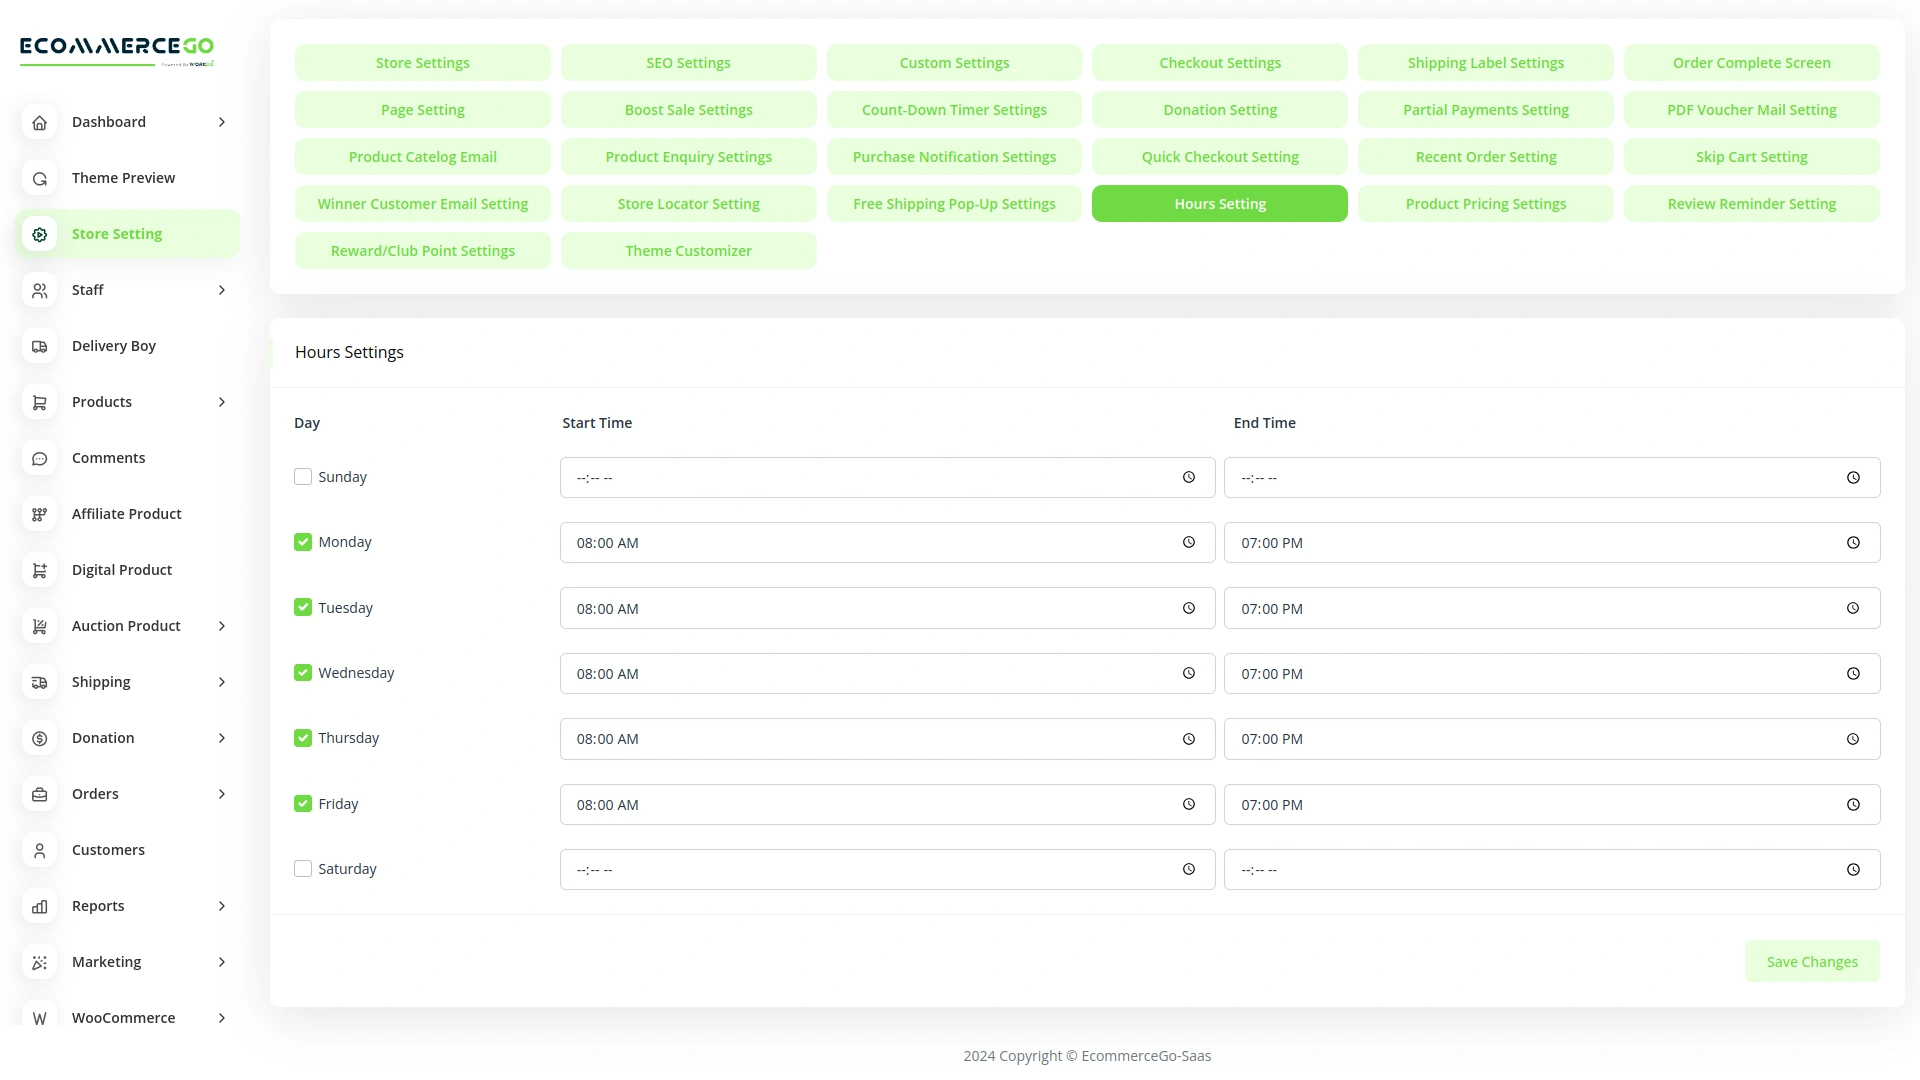Click the Delivery Boy truck icon
The height and width of the screenshot is (1080, 1920).
39,346
